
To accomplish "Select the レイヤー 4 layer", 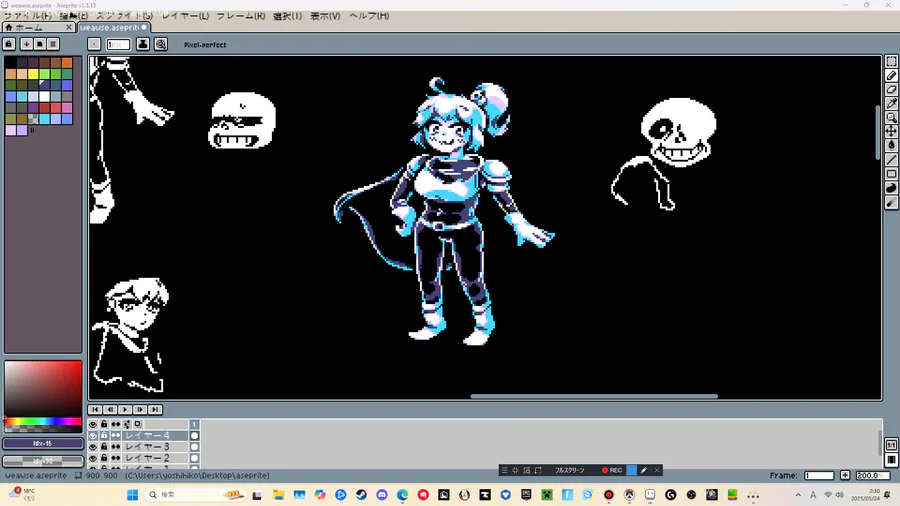I will [155, 435].
